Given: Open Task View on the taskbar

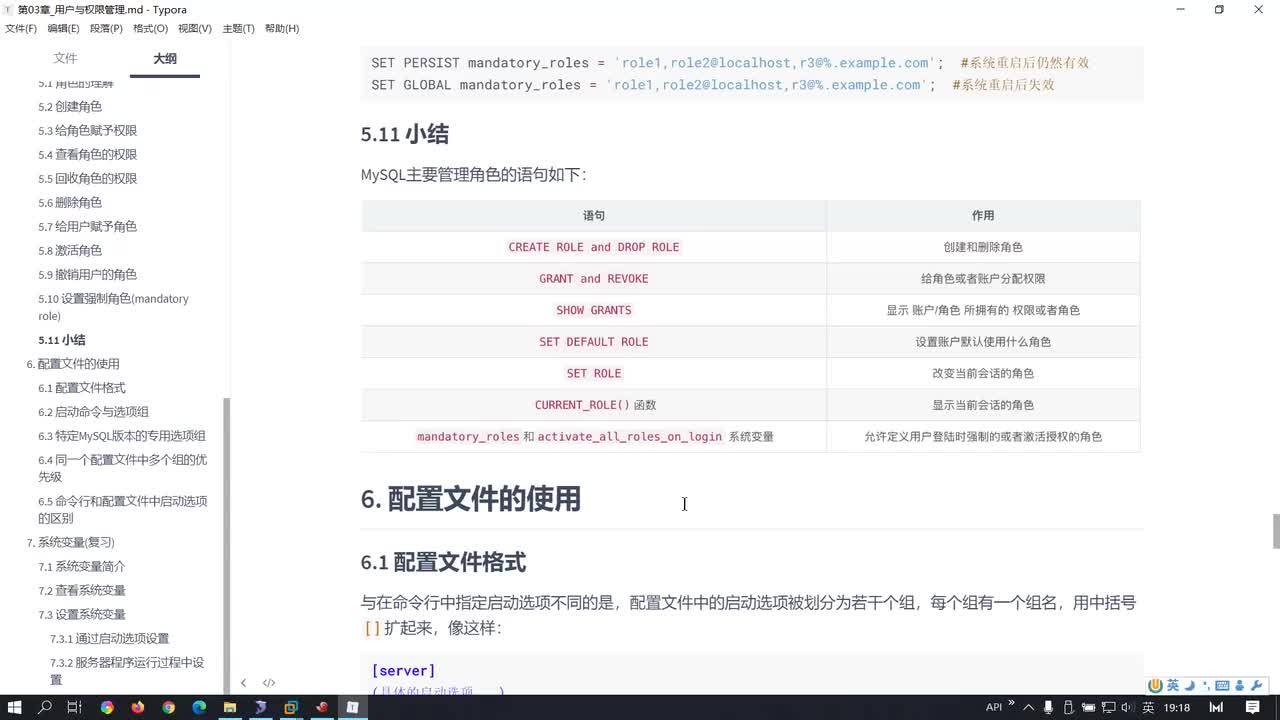Looking at the screenshot, I should click(74, 707).
